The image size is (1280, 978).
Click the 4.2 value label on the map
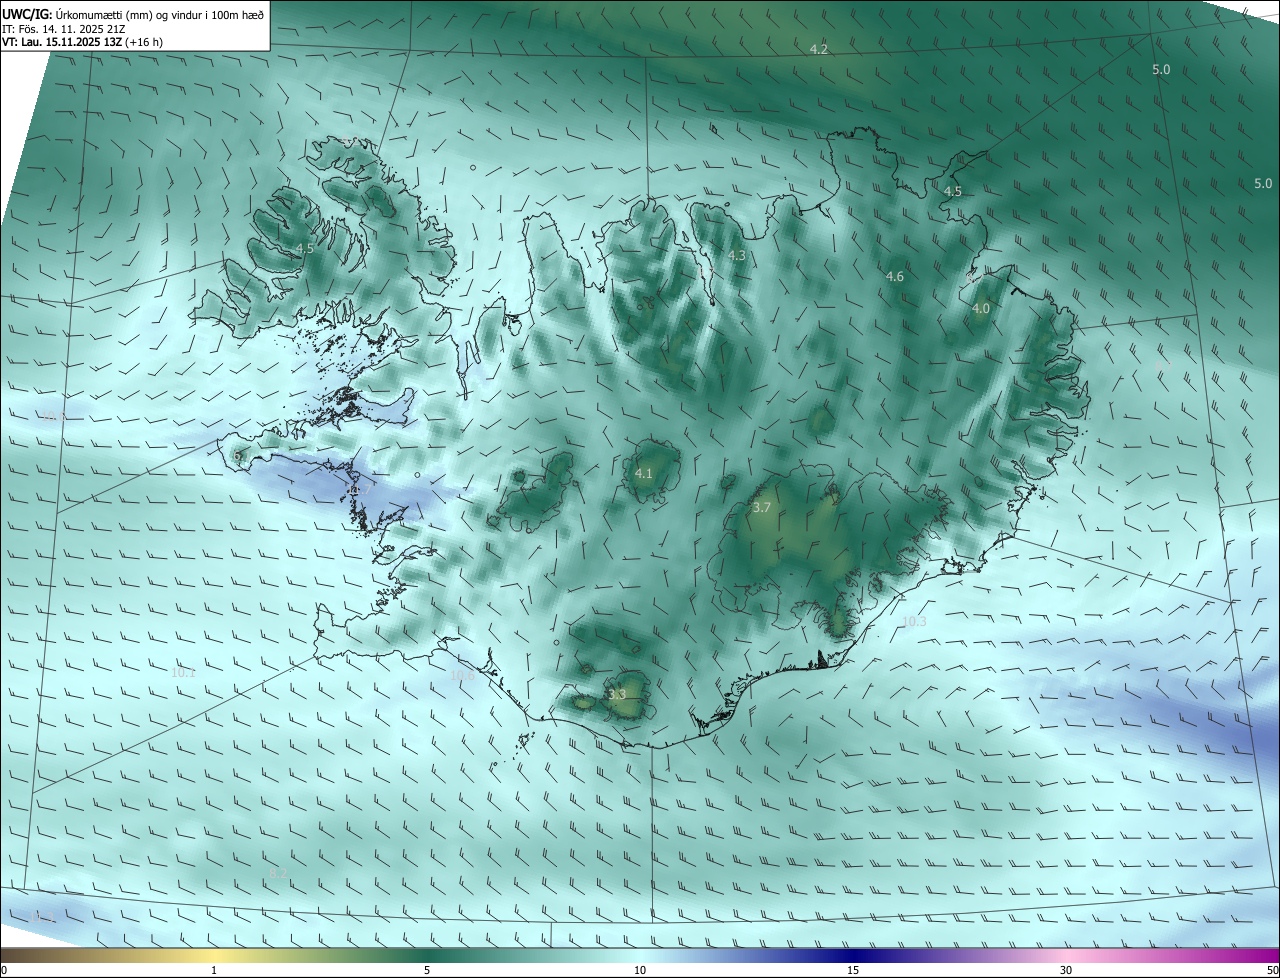(818, 49)
